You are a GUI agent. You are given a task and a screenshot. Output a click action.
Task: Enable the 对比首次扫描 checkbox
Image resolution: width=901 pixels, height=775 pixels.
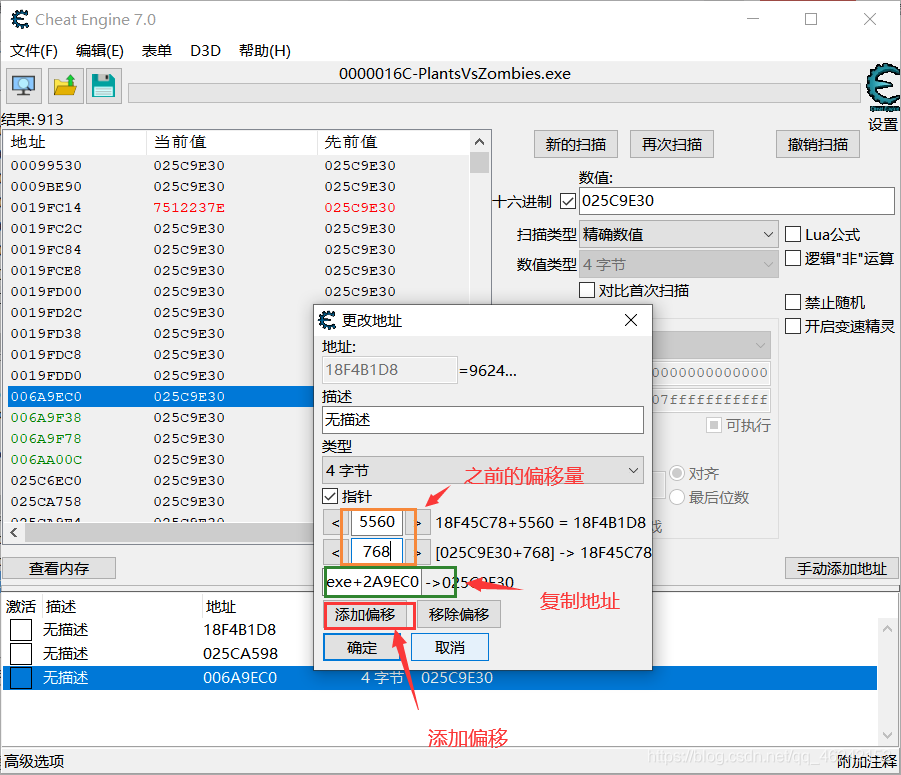pos(587,290)
